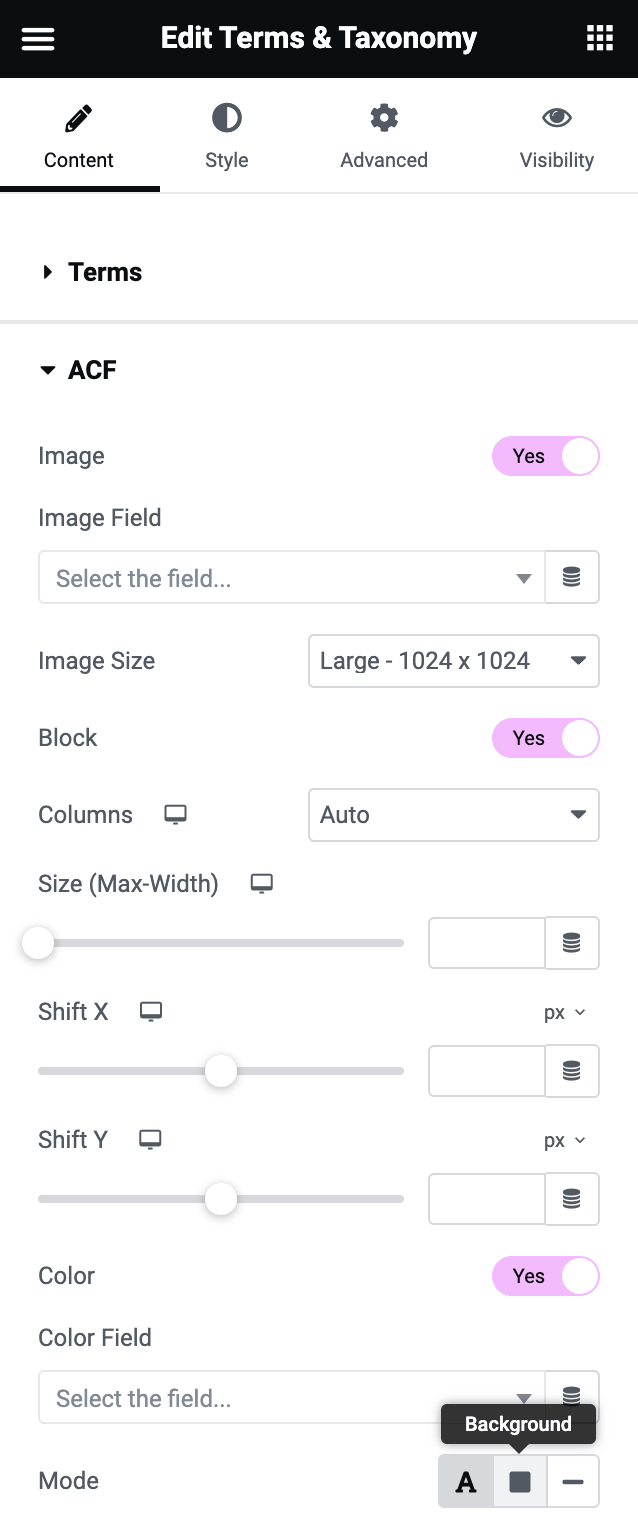
Task: Select the line mode dash icon
Action: (573, 1481)
